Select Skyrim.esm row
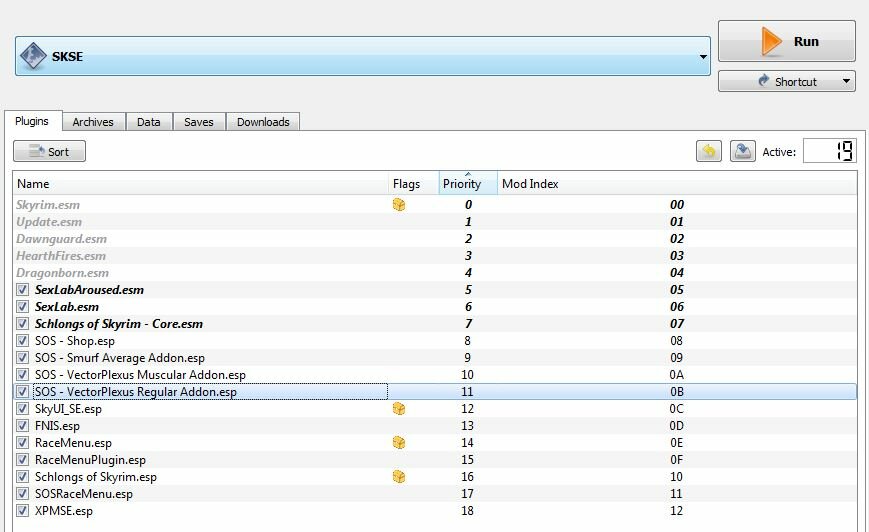The image size is (869, 532). click(434, 204)
